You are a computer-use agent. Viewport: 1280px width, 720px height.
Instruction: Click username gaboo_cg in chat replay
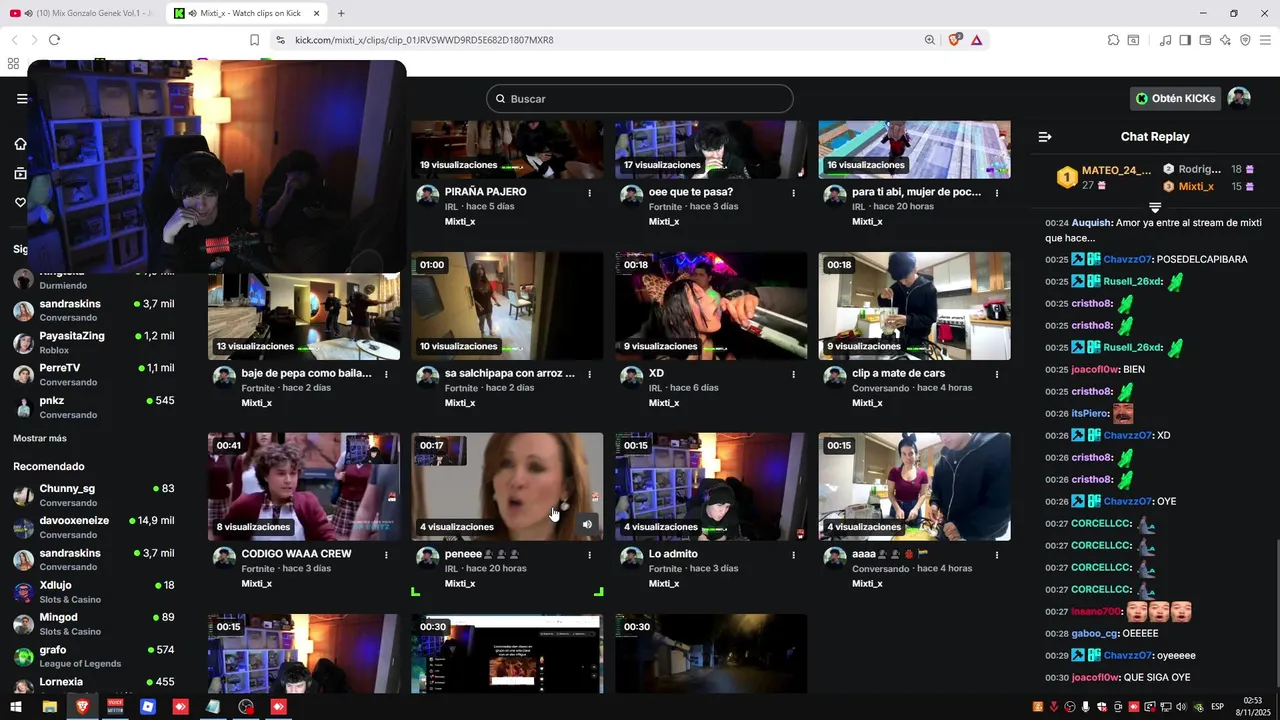(1094, 633)
